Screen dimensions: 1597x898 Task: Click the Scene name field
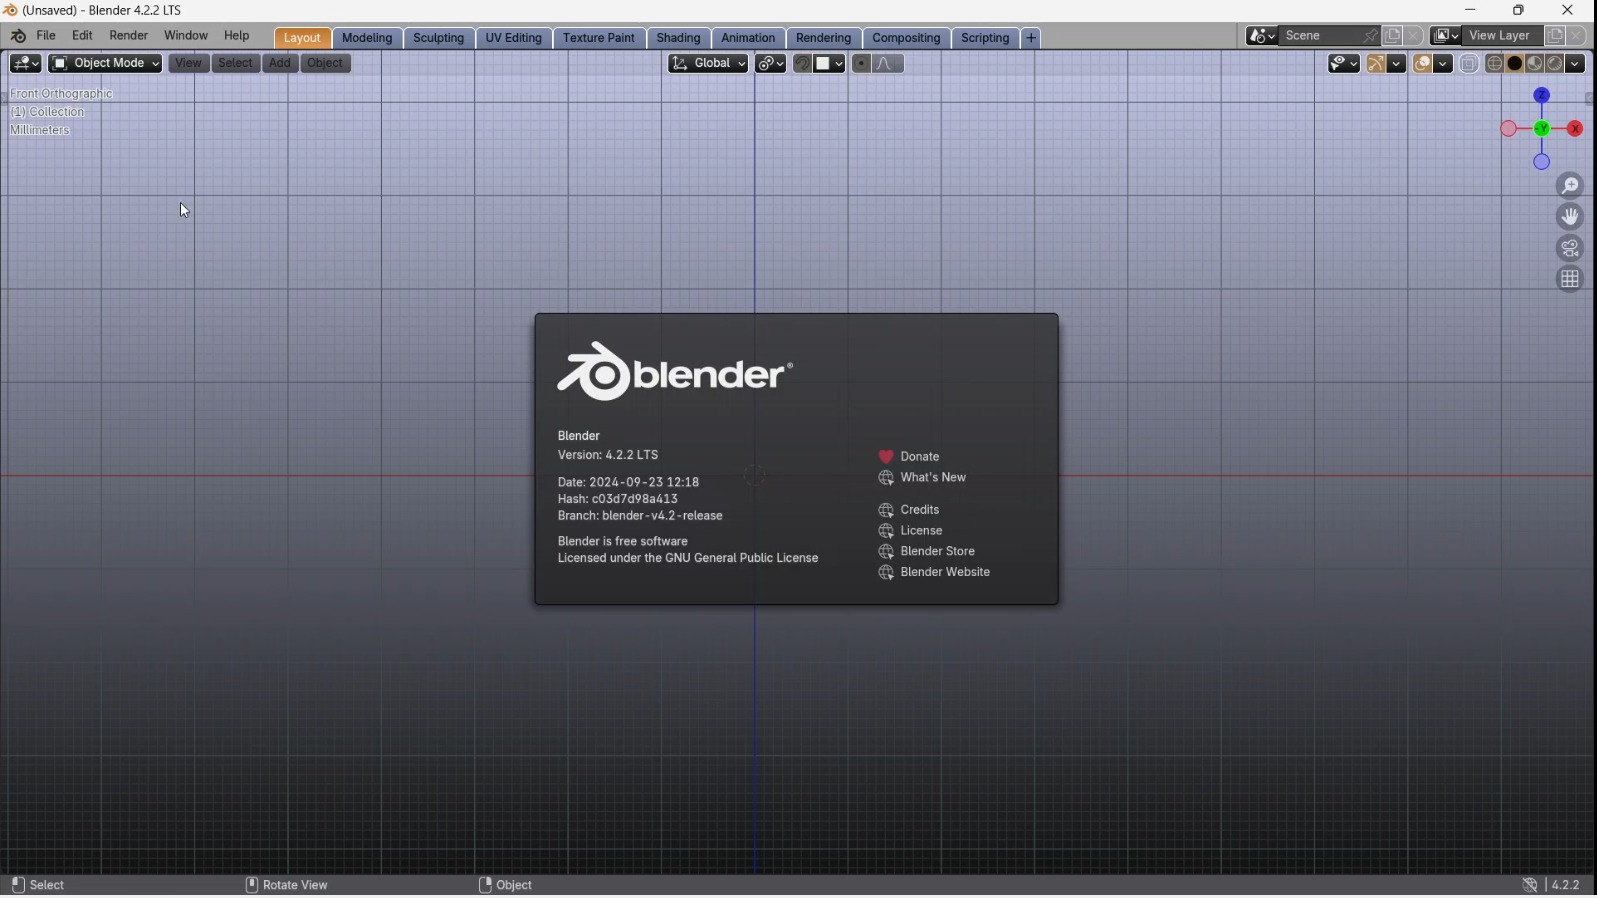1320,36
